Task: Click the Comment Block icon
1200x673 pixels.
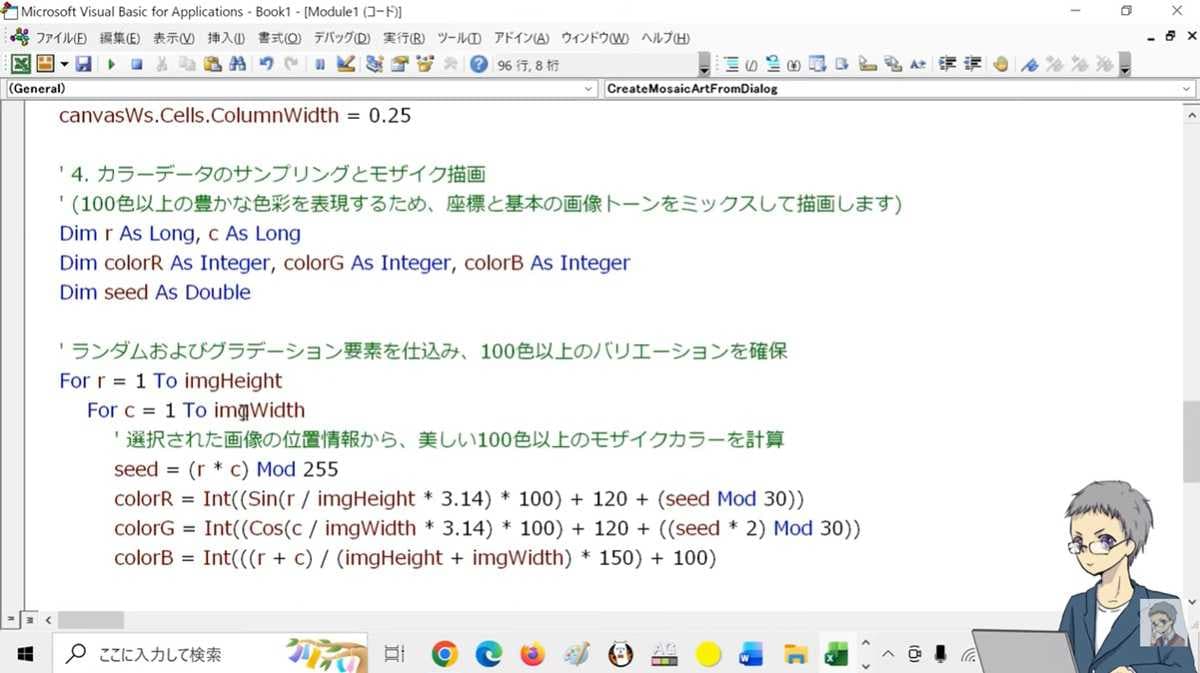Action: 730,64
